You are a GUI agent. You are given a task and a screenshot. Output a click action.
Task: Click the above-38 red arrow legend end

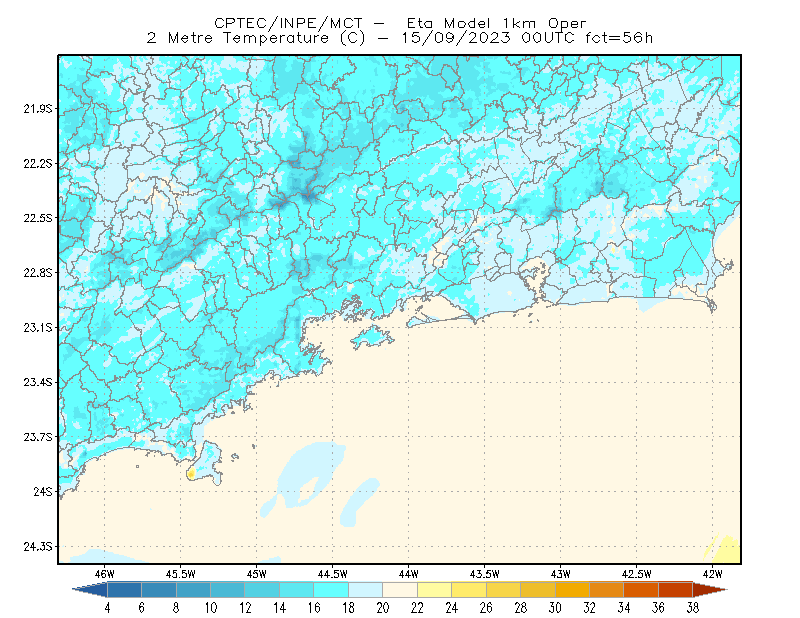click(x=710, y=590)
